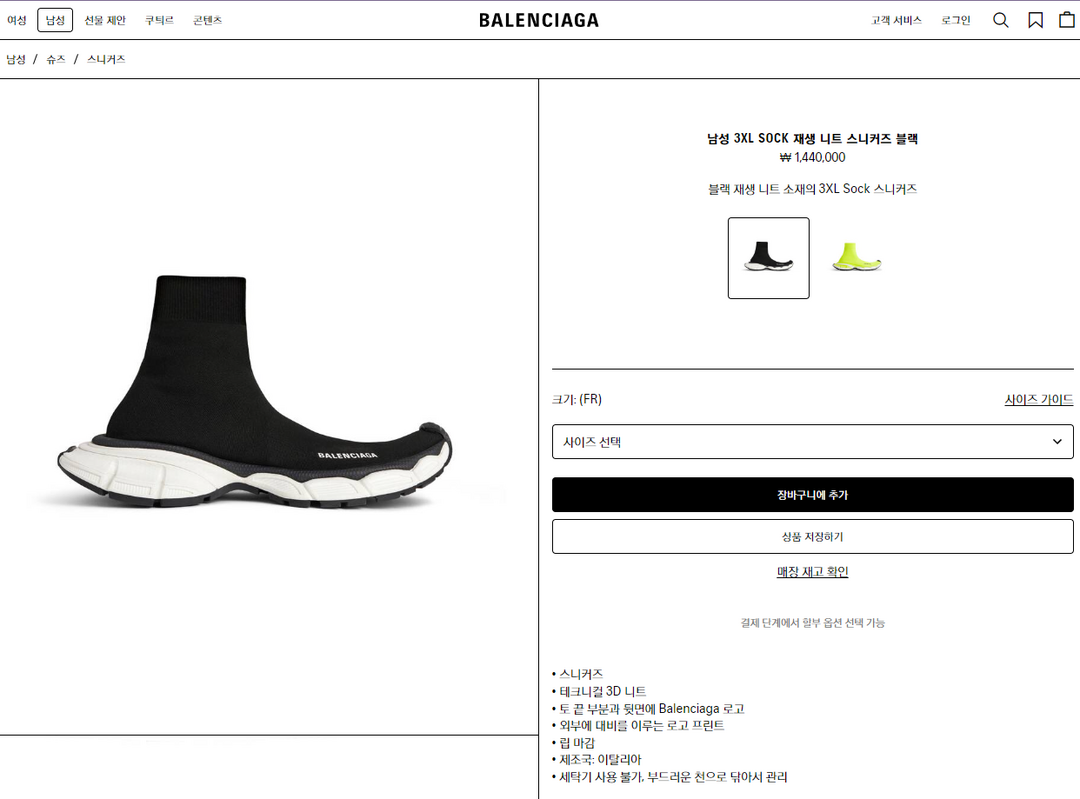
Task: Open the saved items bookmark icon
Action: tap(1035, 20)
